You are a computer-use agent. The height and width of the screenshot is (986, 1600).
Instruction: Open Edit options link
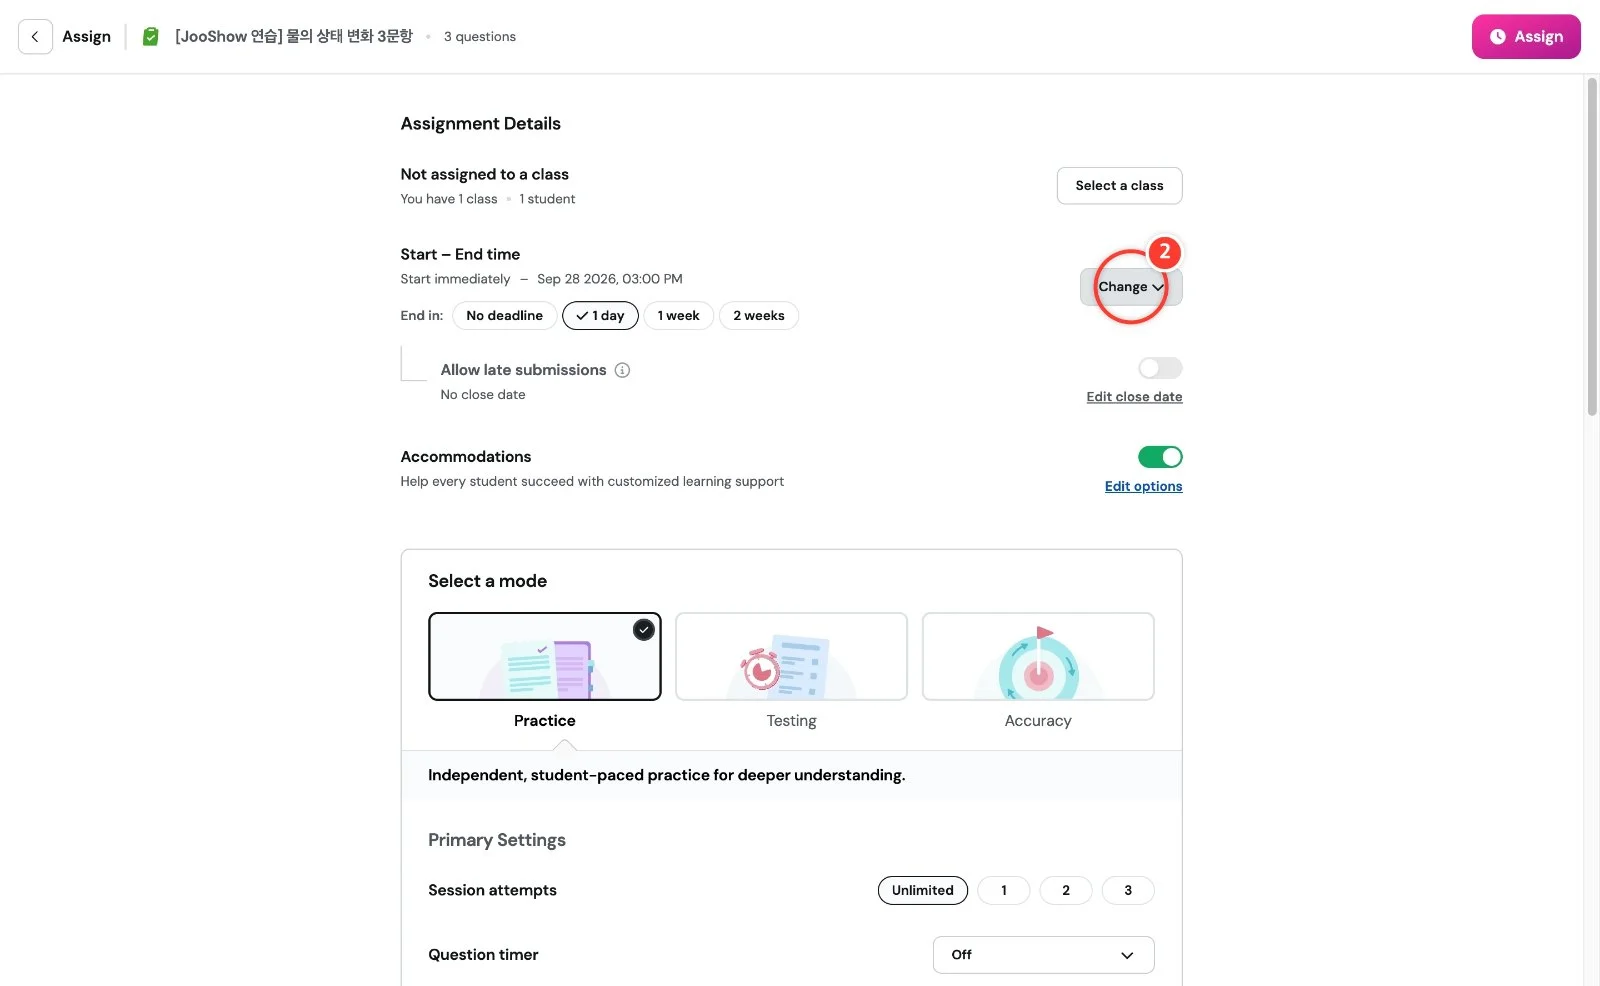pyautogui.click(x=1143, y=487)
